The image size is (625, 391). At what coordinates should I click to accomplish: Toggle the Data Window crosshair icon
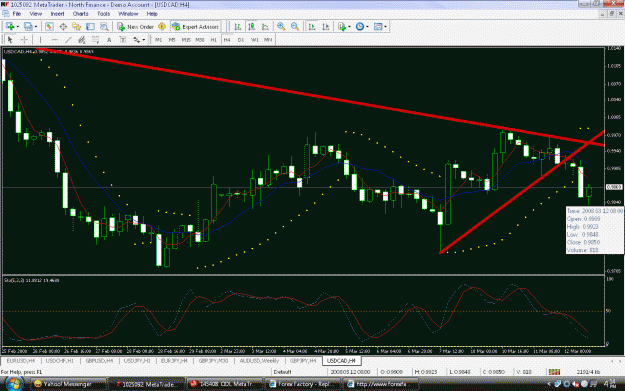[63, 27]
